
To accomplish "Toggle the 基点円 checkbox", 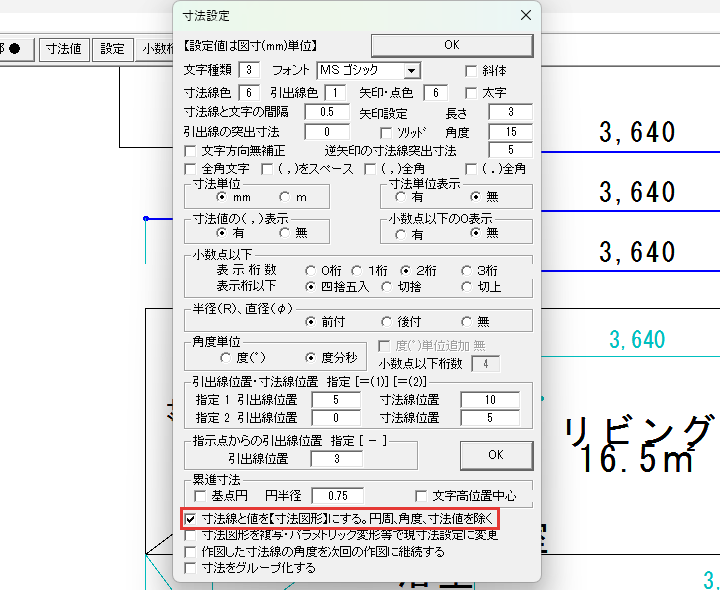I will click(x=200, y=496).
